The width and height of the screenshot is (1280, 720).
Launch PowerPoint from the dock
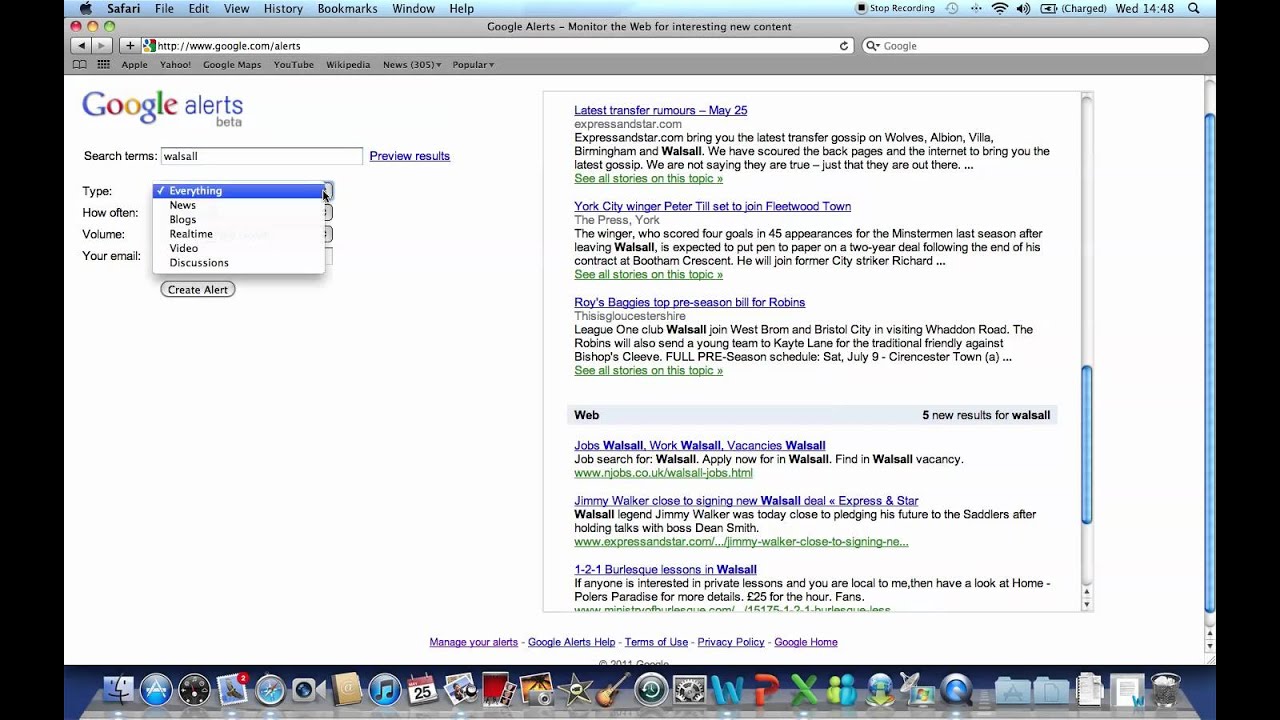pos(765,689)
